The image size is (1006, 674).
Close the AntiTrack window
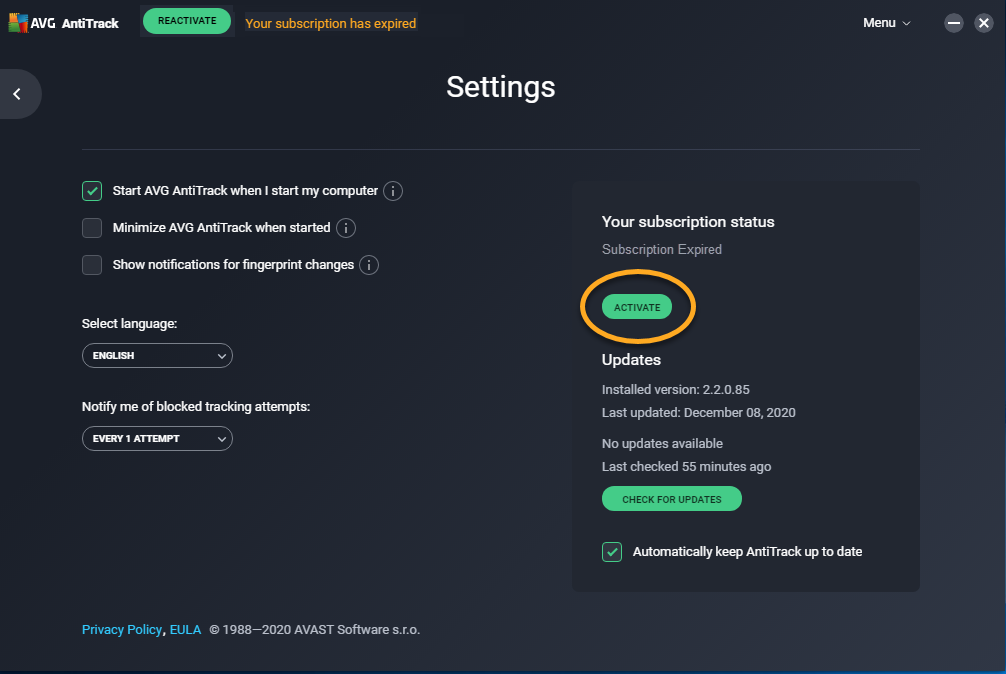[x=984, y=23]
